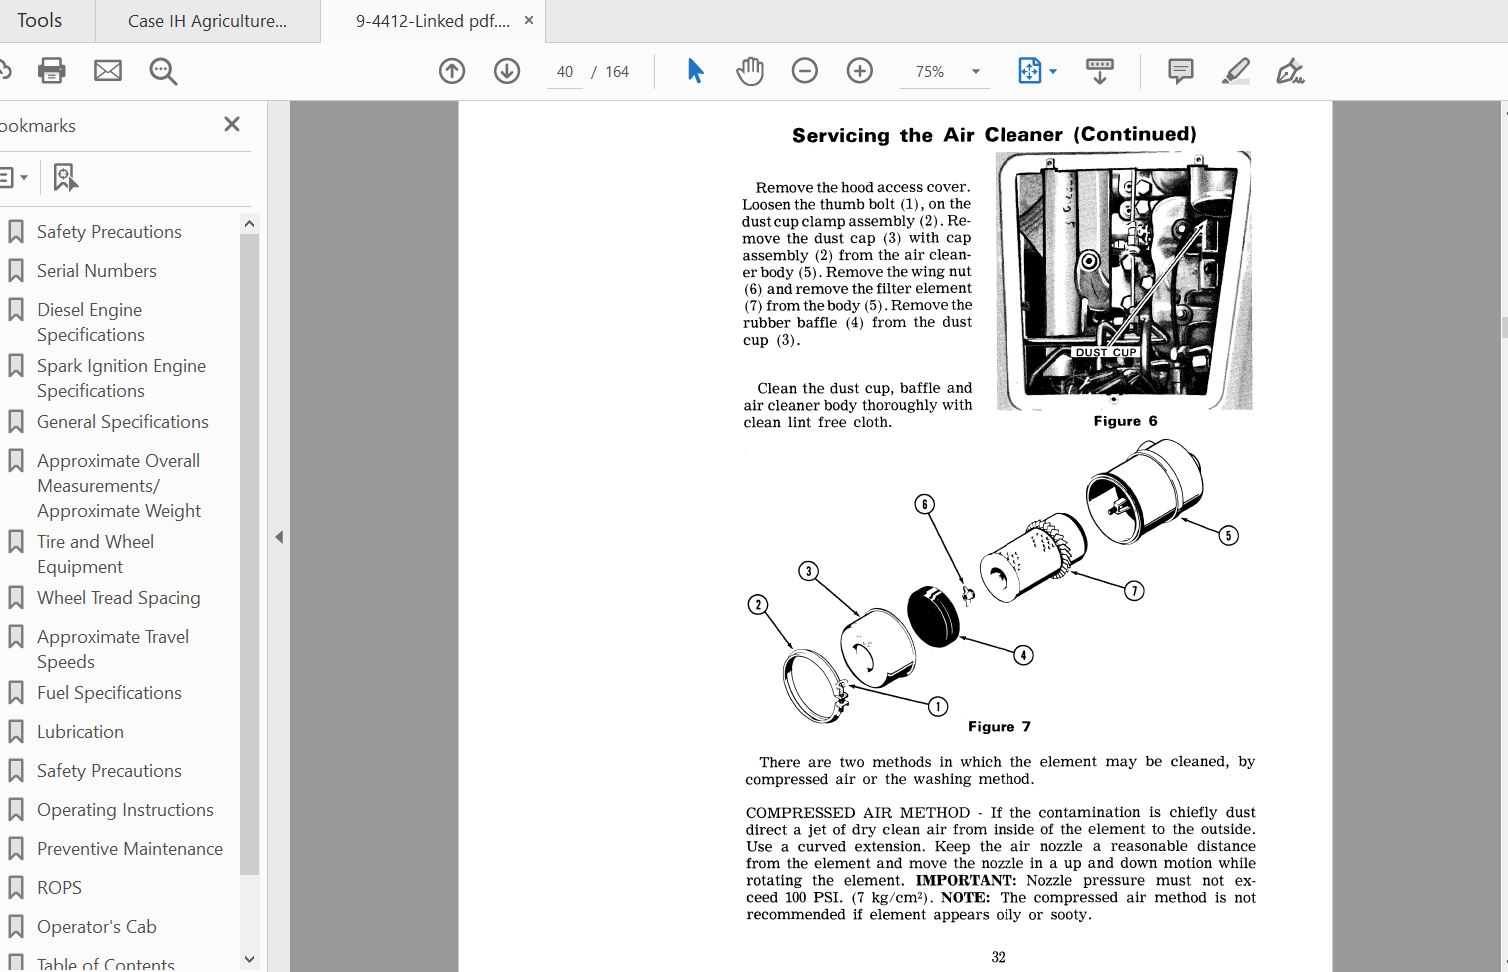Screen dimensions: 1508x972
Task: Click the Figure 6 engine photo
Action: click(1125, 280)
